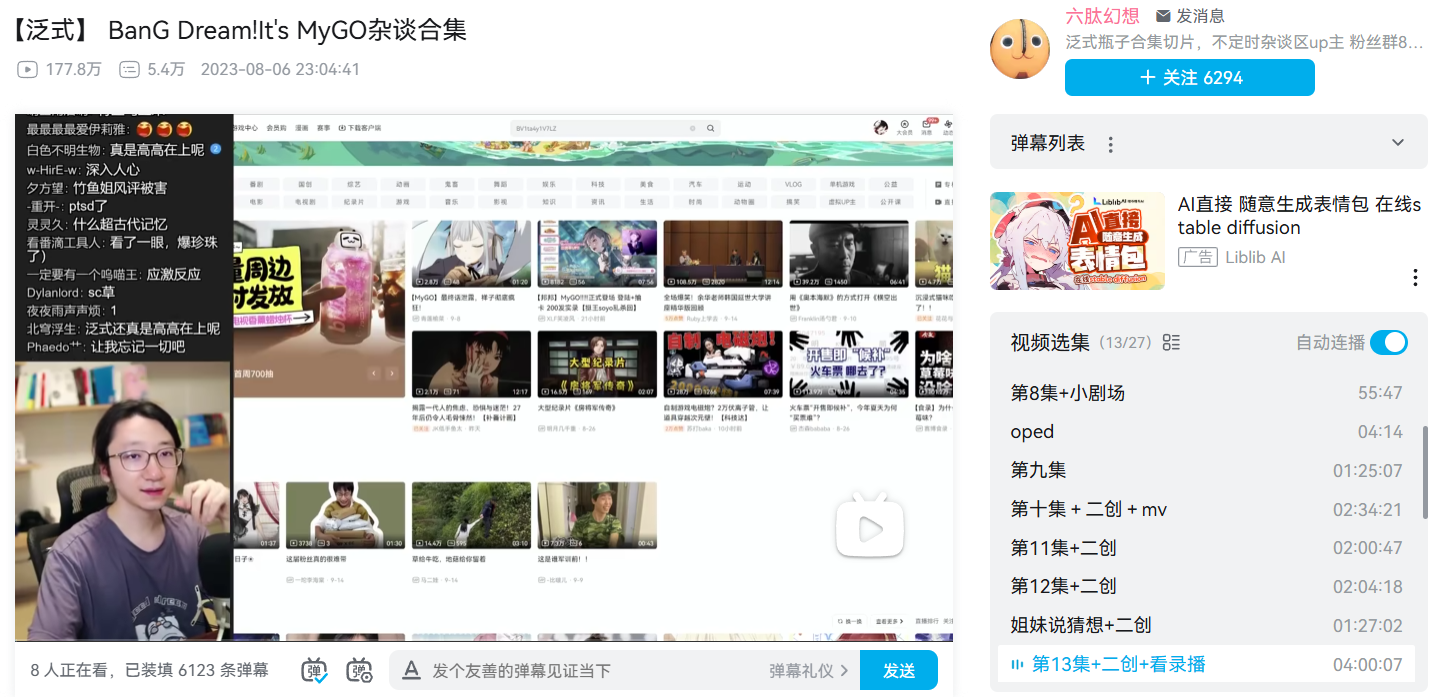Play the oped episode
Screen dimensions: 1438x697
coord(1206,432)
